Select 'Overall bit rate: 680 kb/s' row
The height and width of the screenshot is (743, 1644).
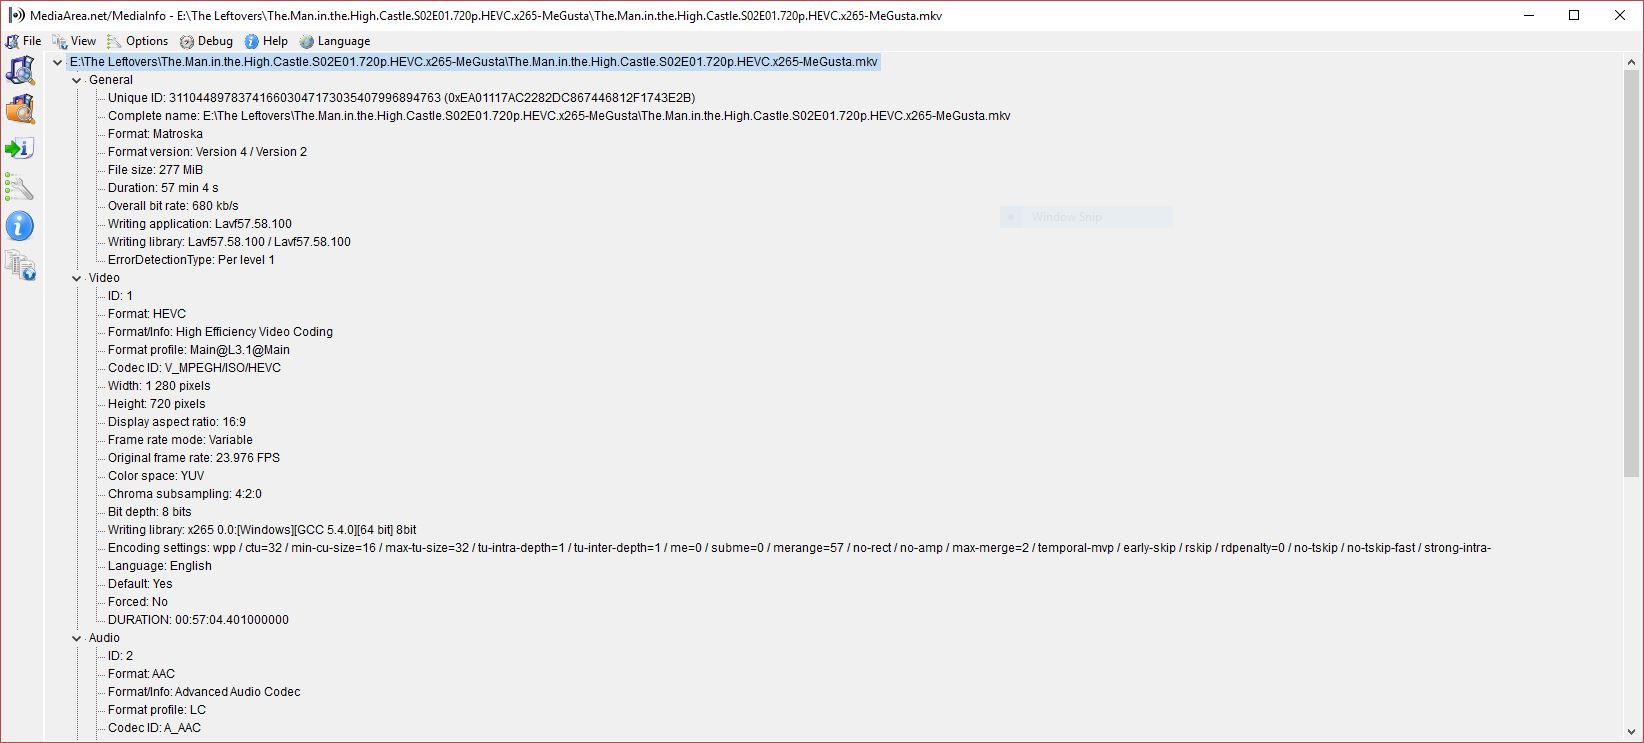173,206
